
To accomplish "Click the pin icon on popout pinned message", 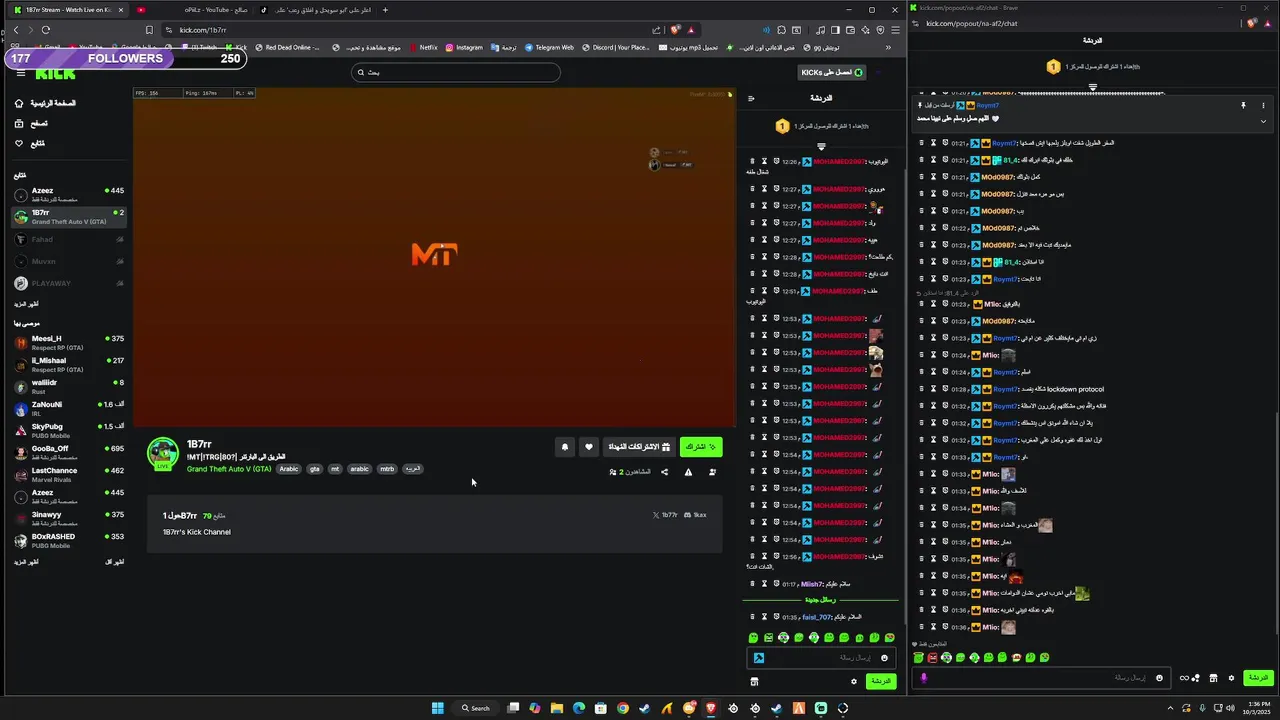I will (1243, 105).
